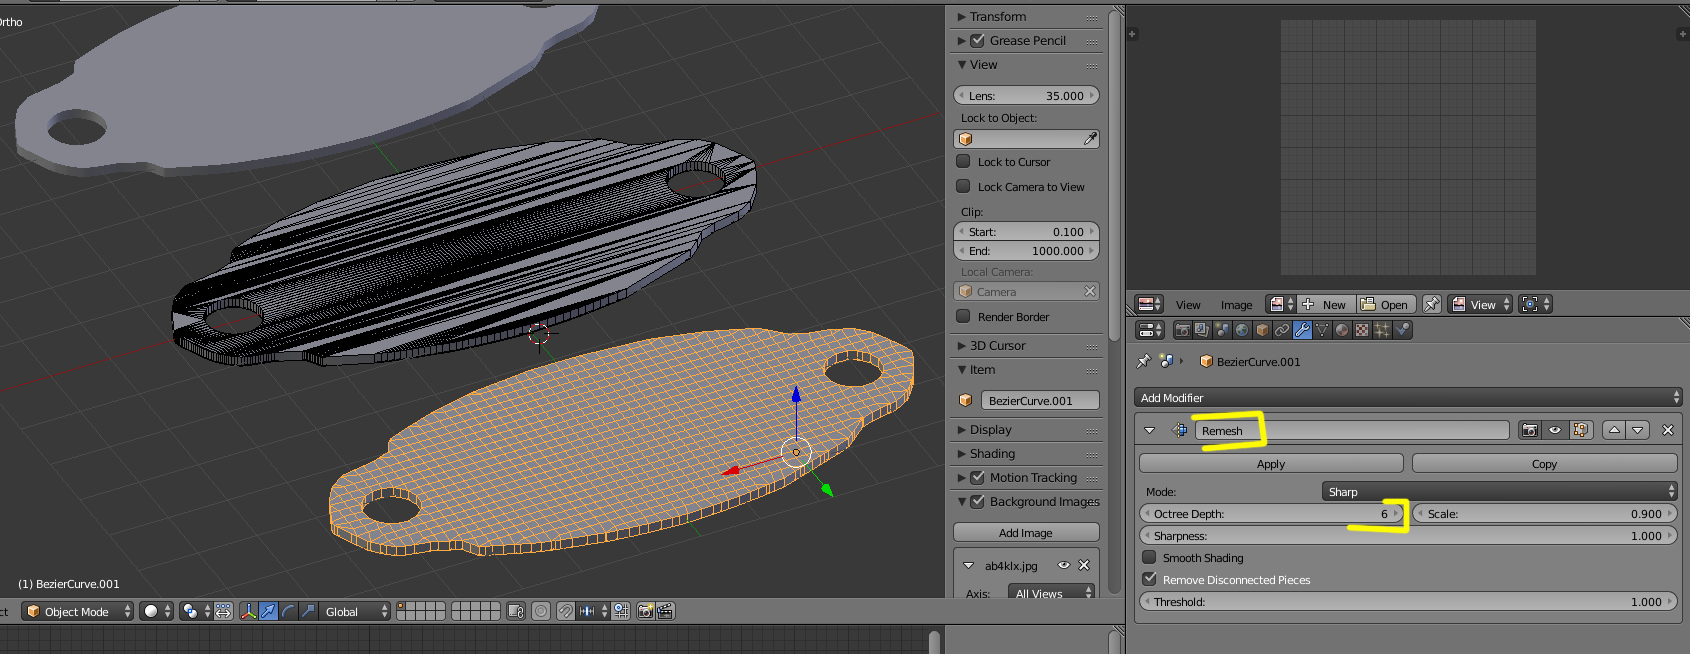Screen dimensions: 1690x654
Task: Open the Image menu in UV editor
Action: click(x=1236, y=305)
